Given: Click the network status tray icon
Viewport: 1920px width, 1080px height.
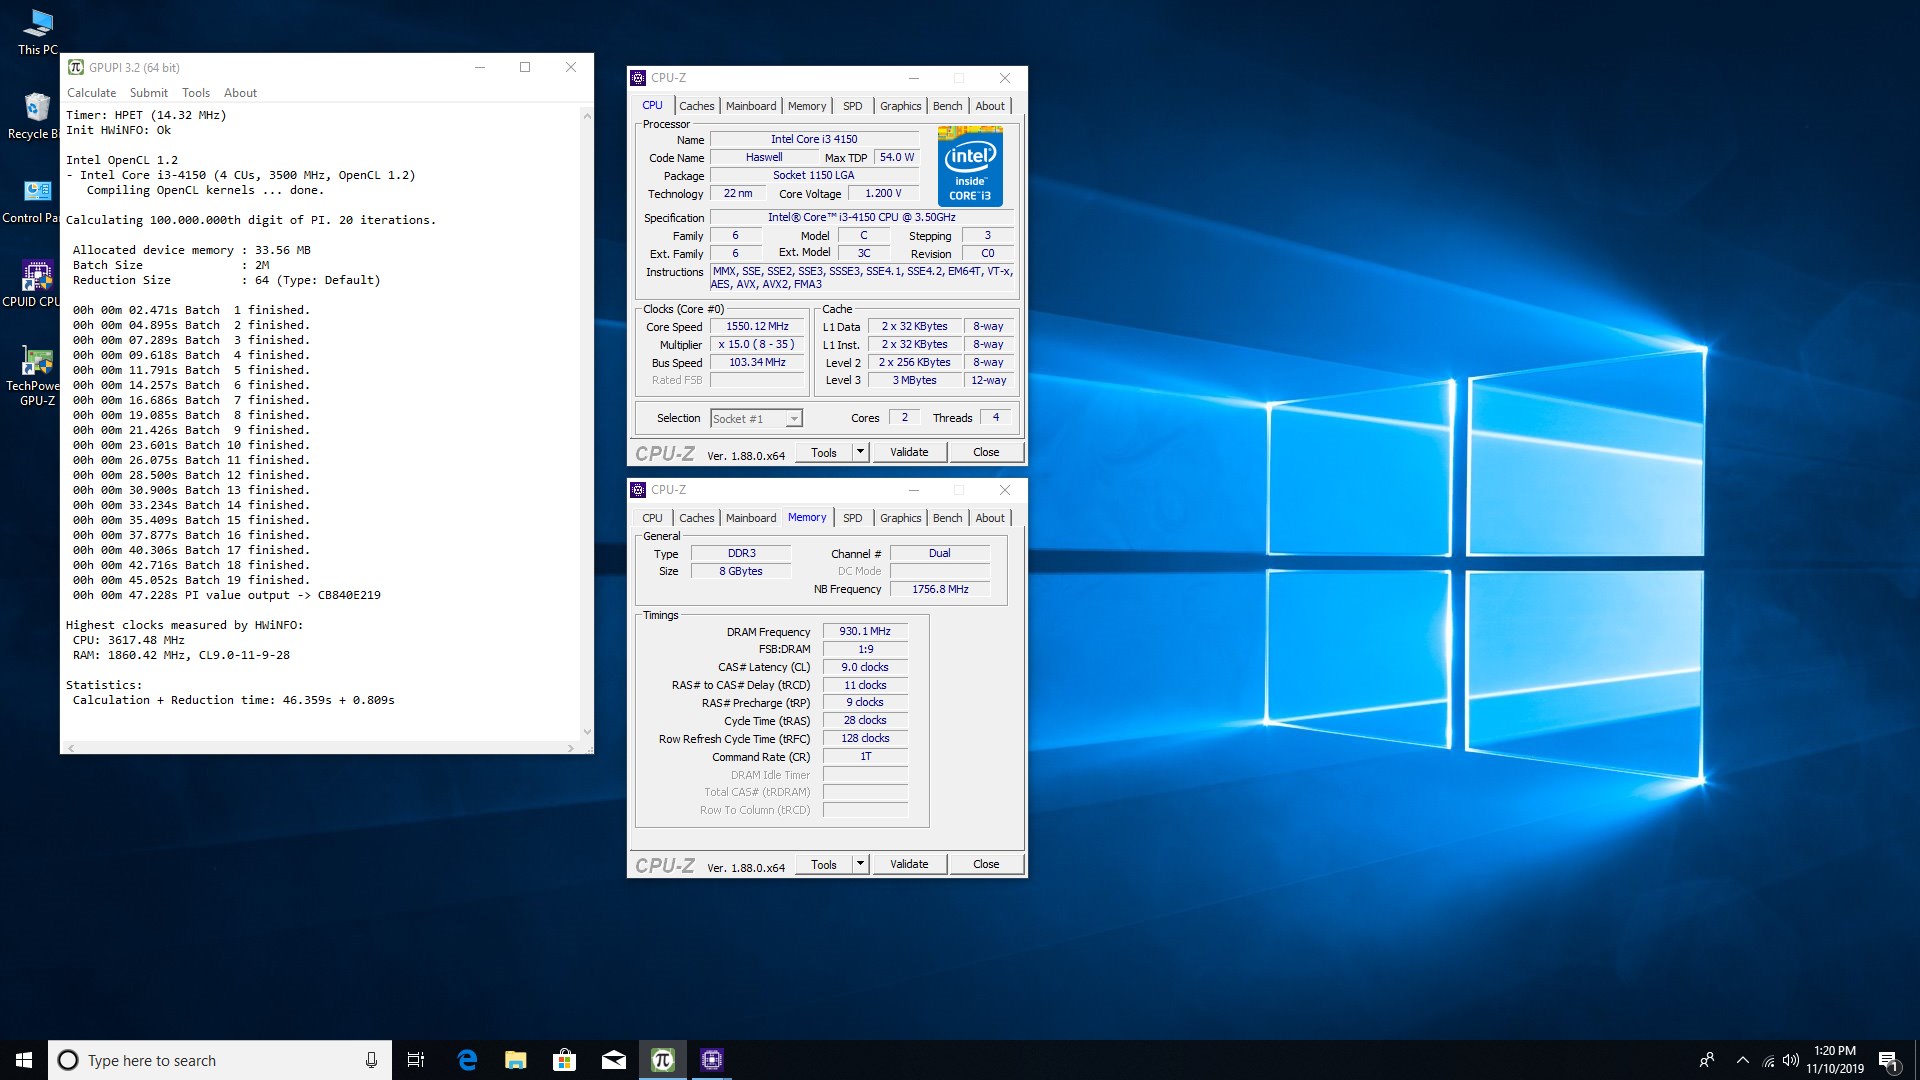Looking at the screenshot, I should coord(1768,1061).
